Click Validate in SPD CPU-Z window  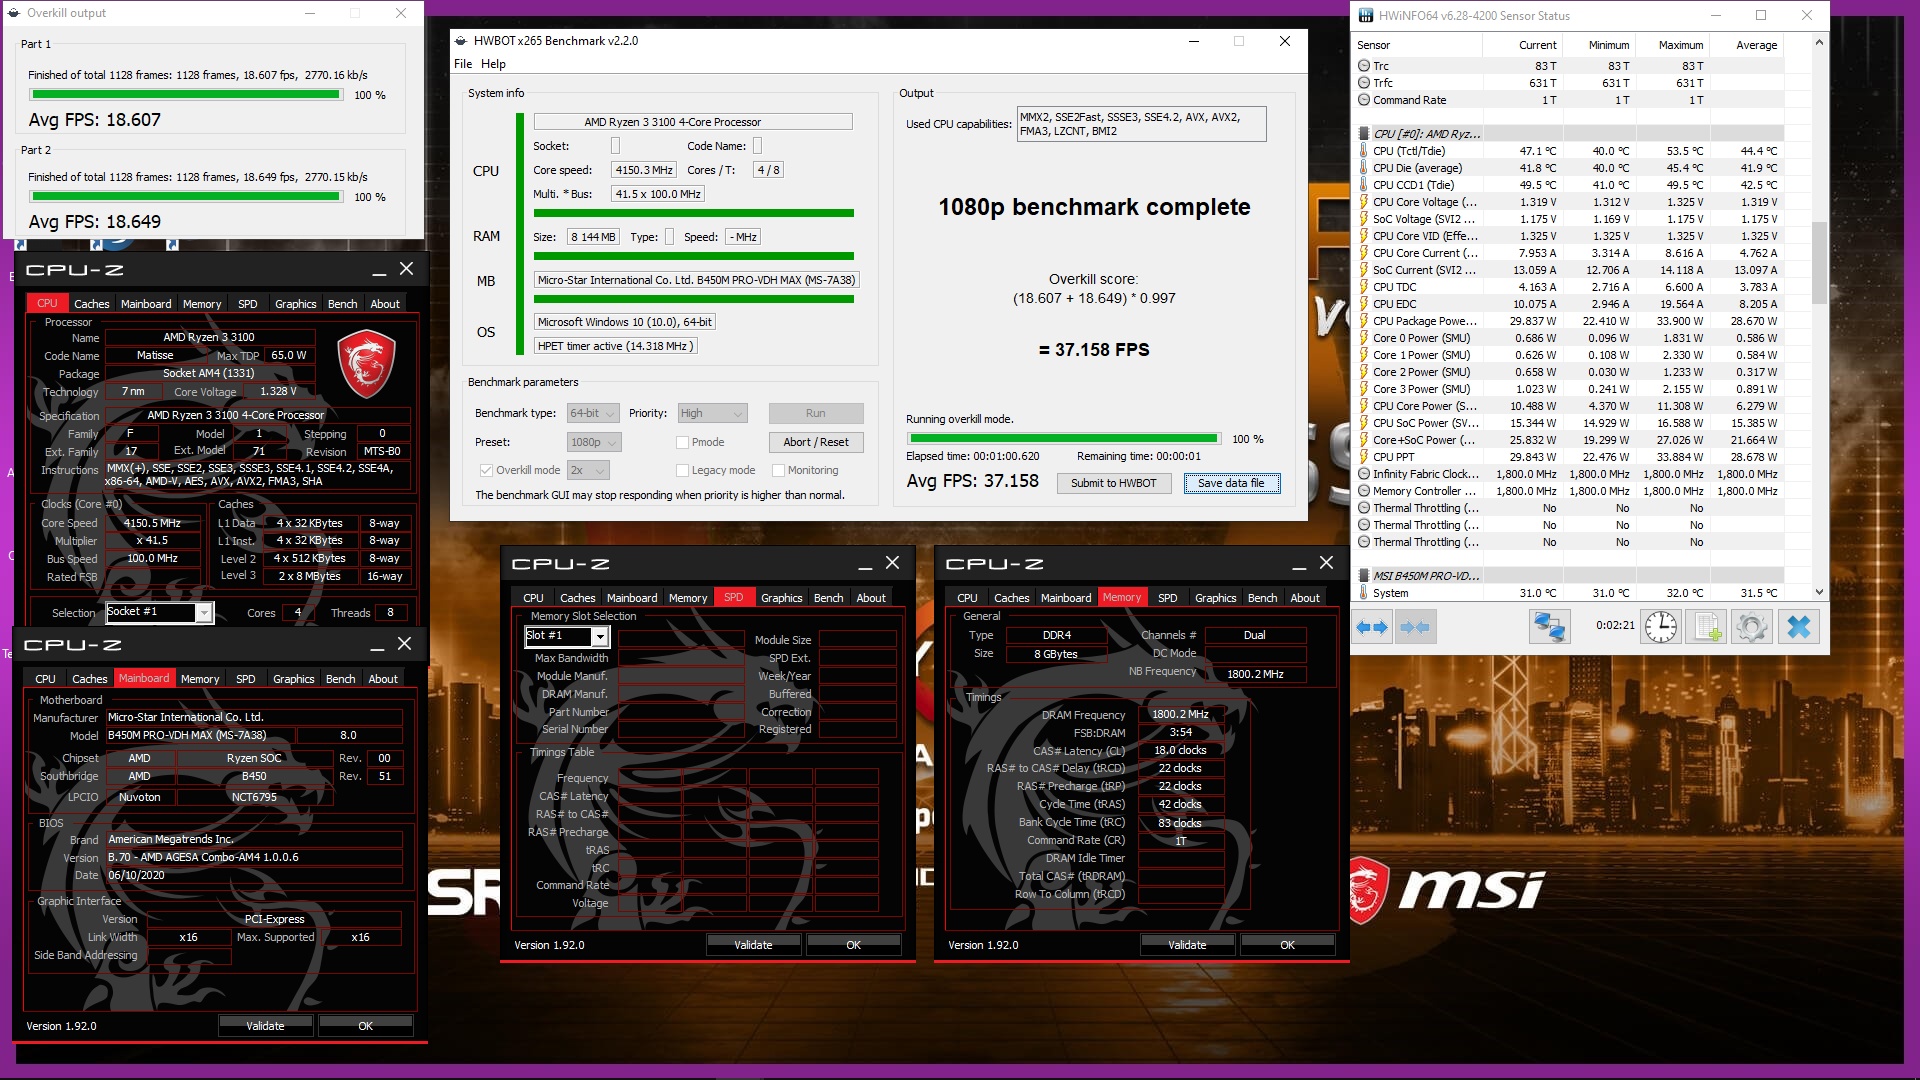point(753,945)
